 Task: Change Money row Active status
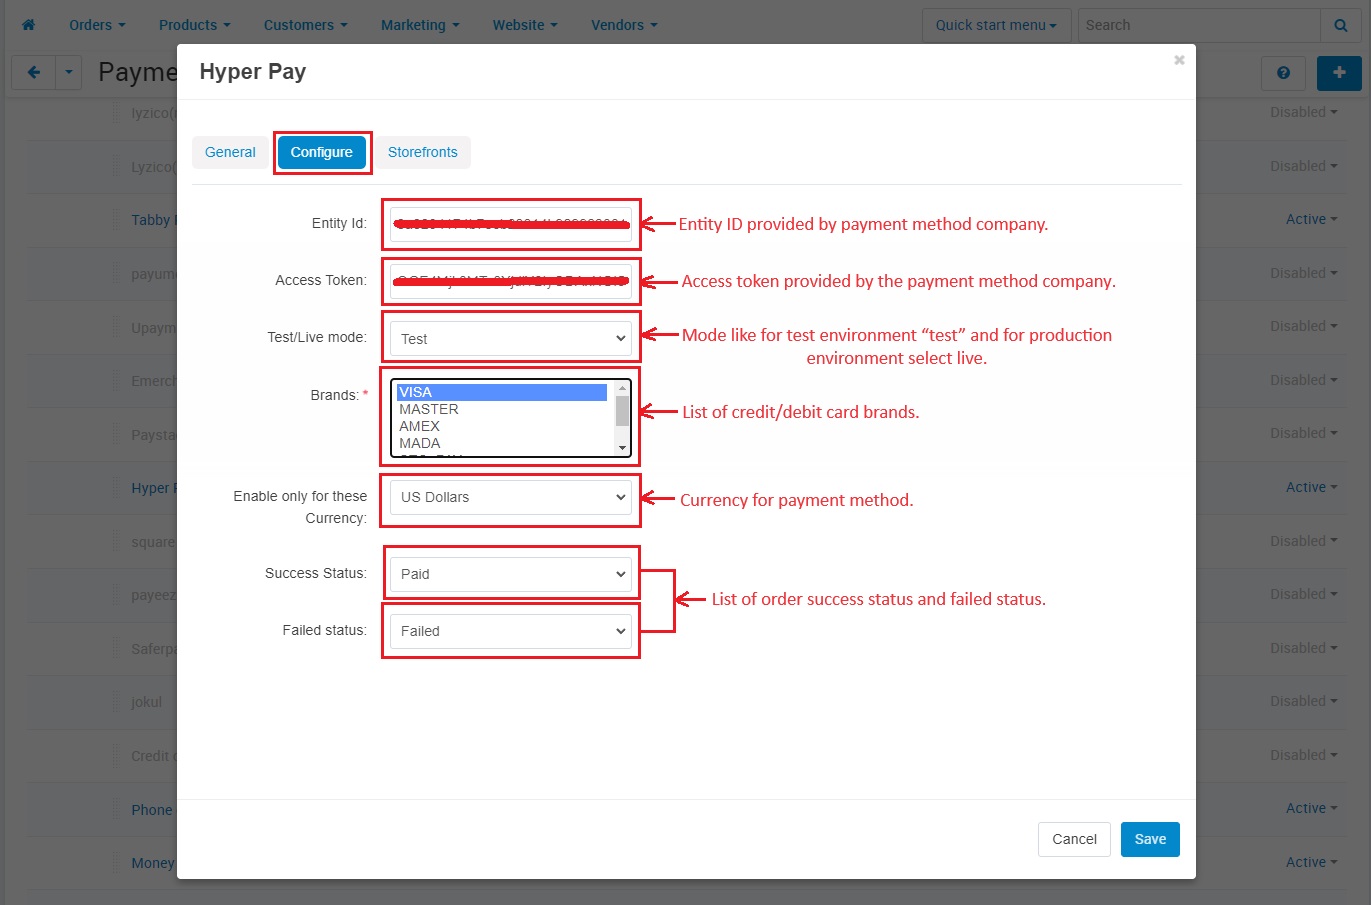1311,862
